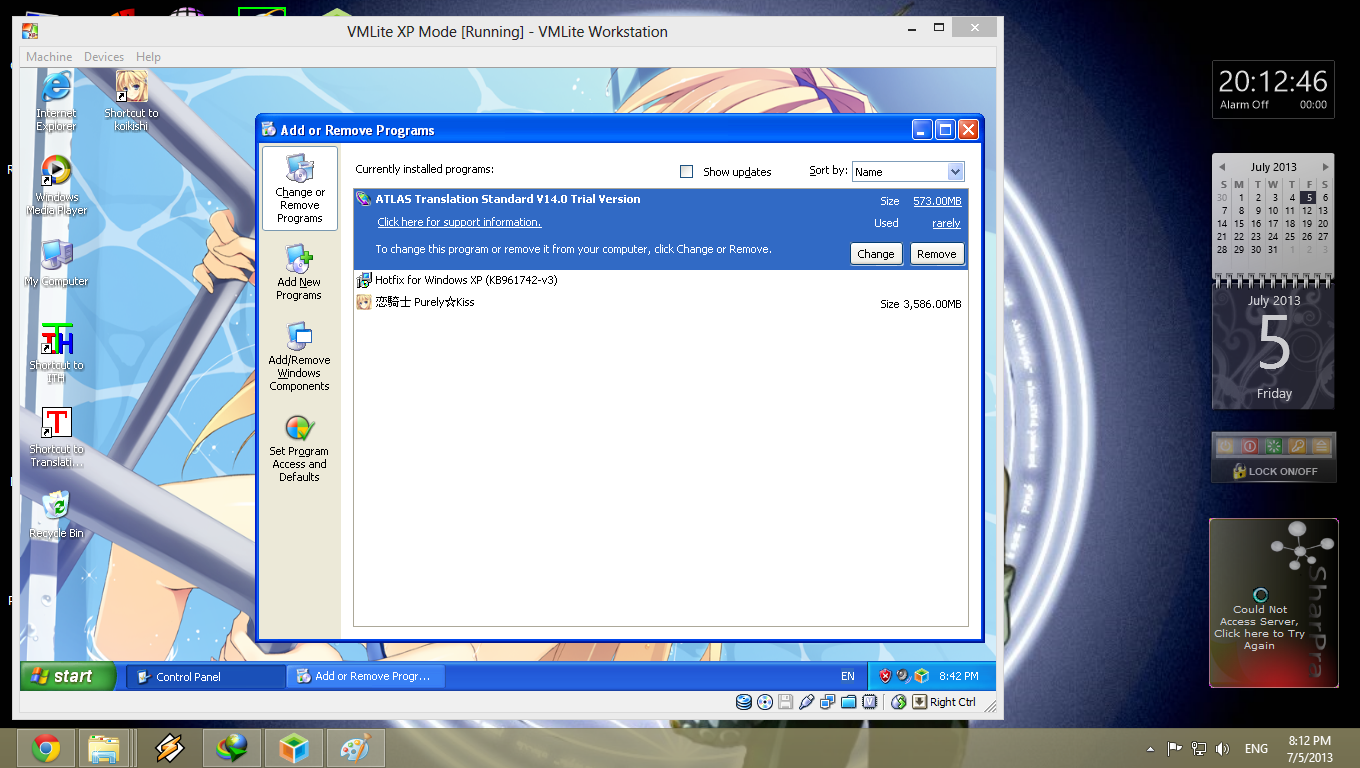Click the virtualization chip indicator in VM status bar
The image size is (1360, 768).
[x=870, y=702]
